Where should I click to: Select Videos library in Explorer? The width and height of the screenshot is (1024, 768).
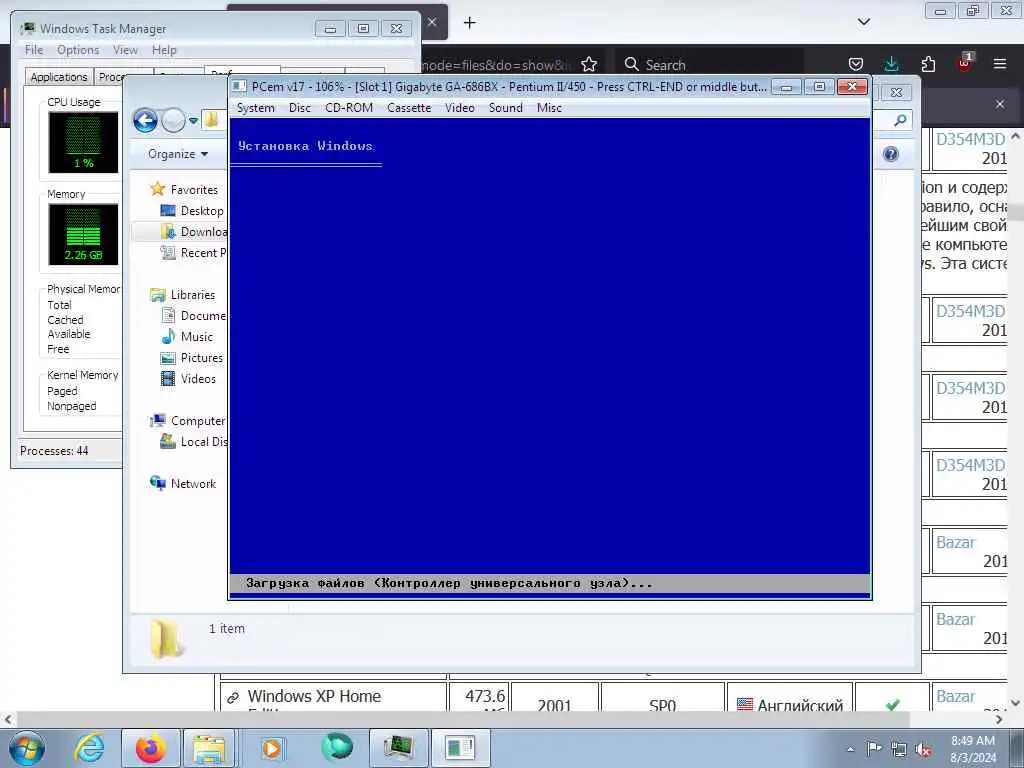click(198, 379)
